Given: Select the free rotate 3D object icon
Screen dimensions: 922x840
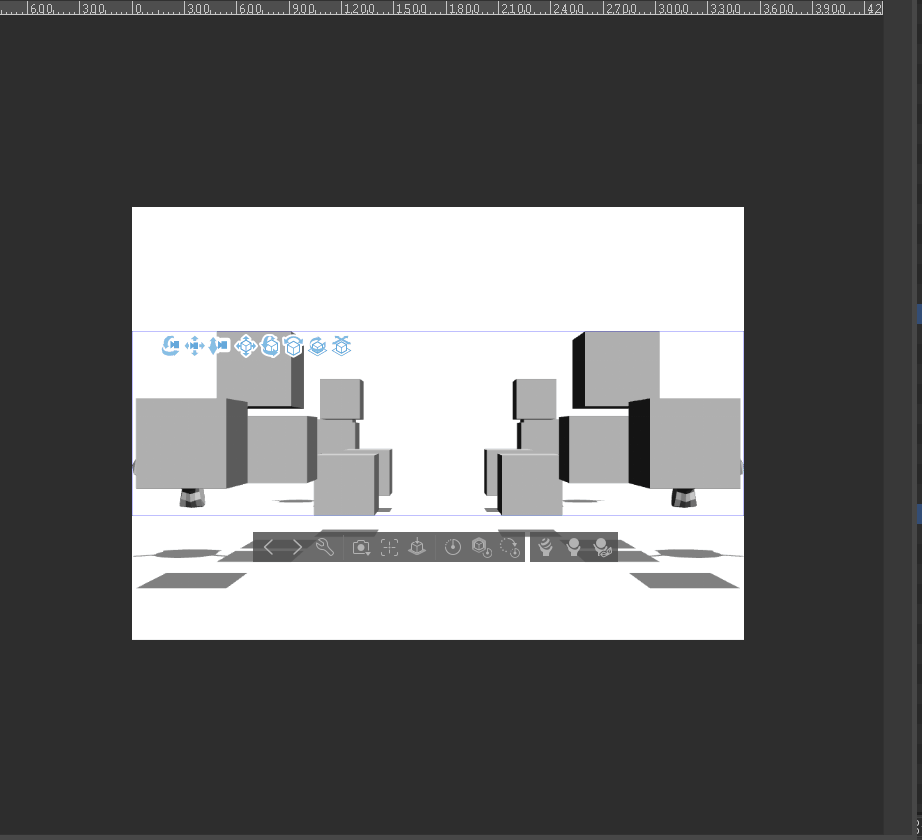Looking at the screenshot, I should tap(270, 346).
